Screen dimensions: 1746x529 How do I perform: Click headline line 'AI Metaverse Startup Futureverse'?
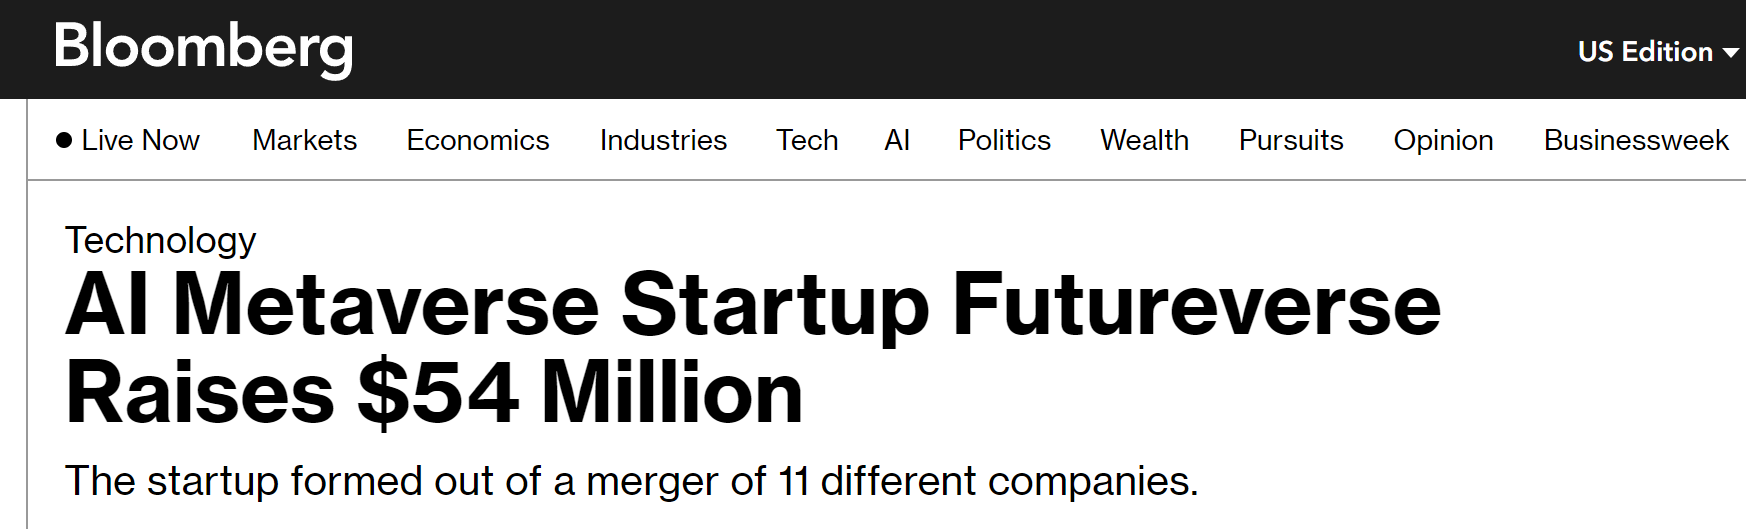753,305
